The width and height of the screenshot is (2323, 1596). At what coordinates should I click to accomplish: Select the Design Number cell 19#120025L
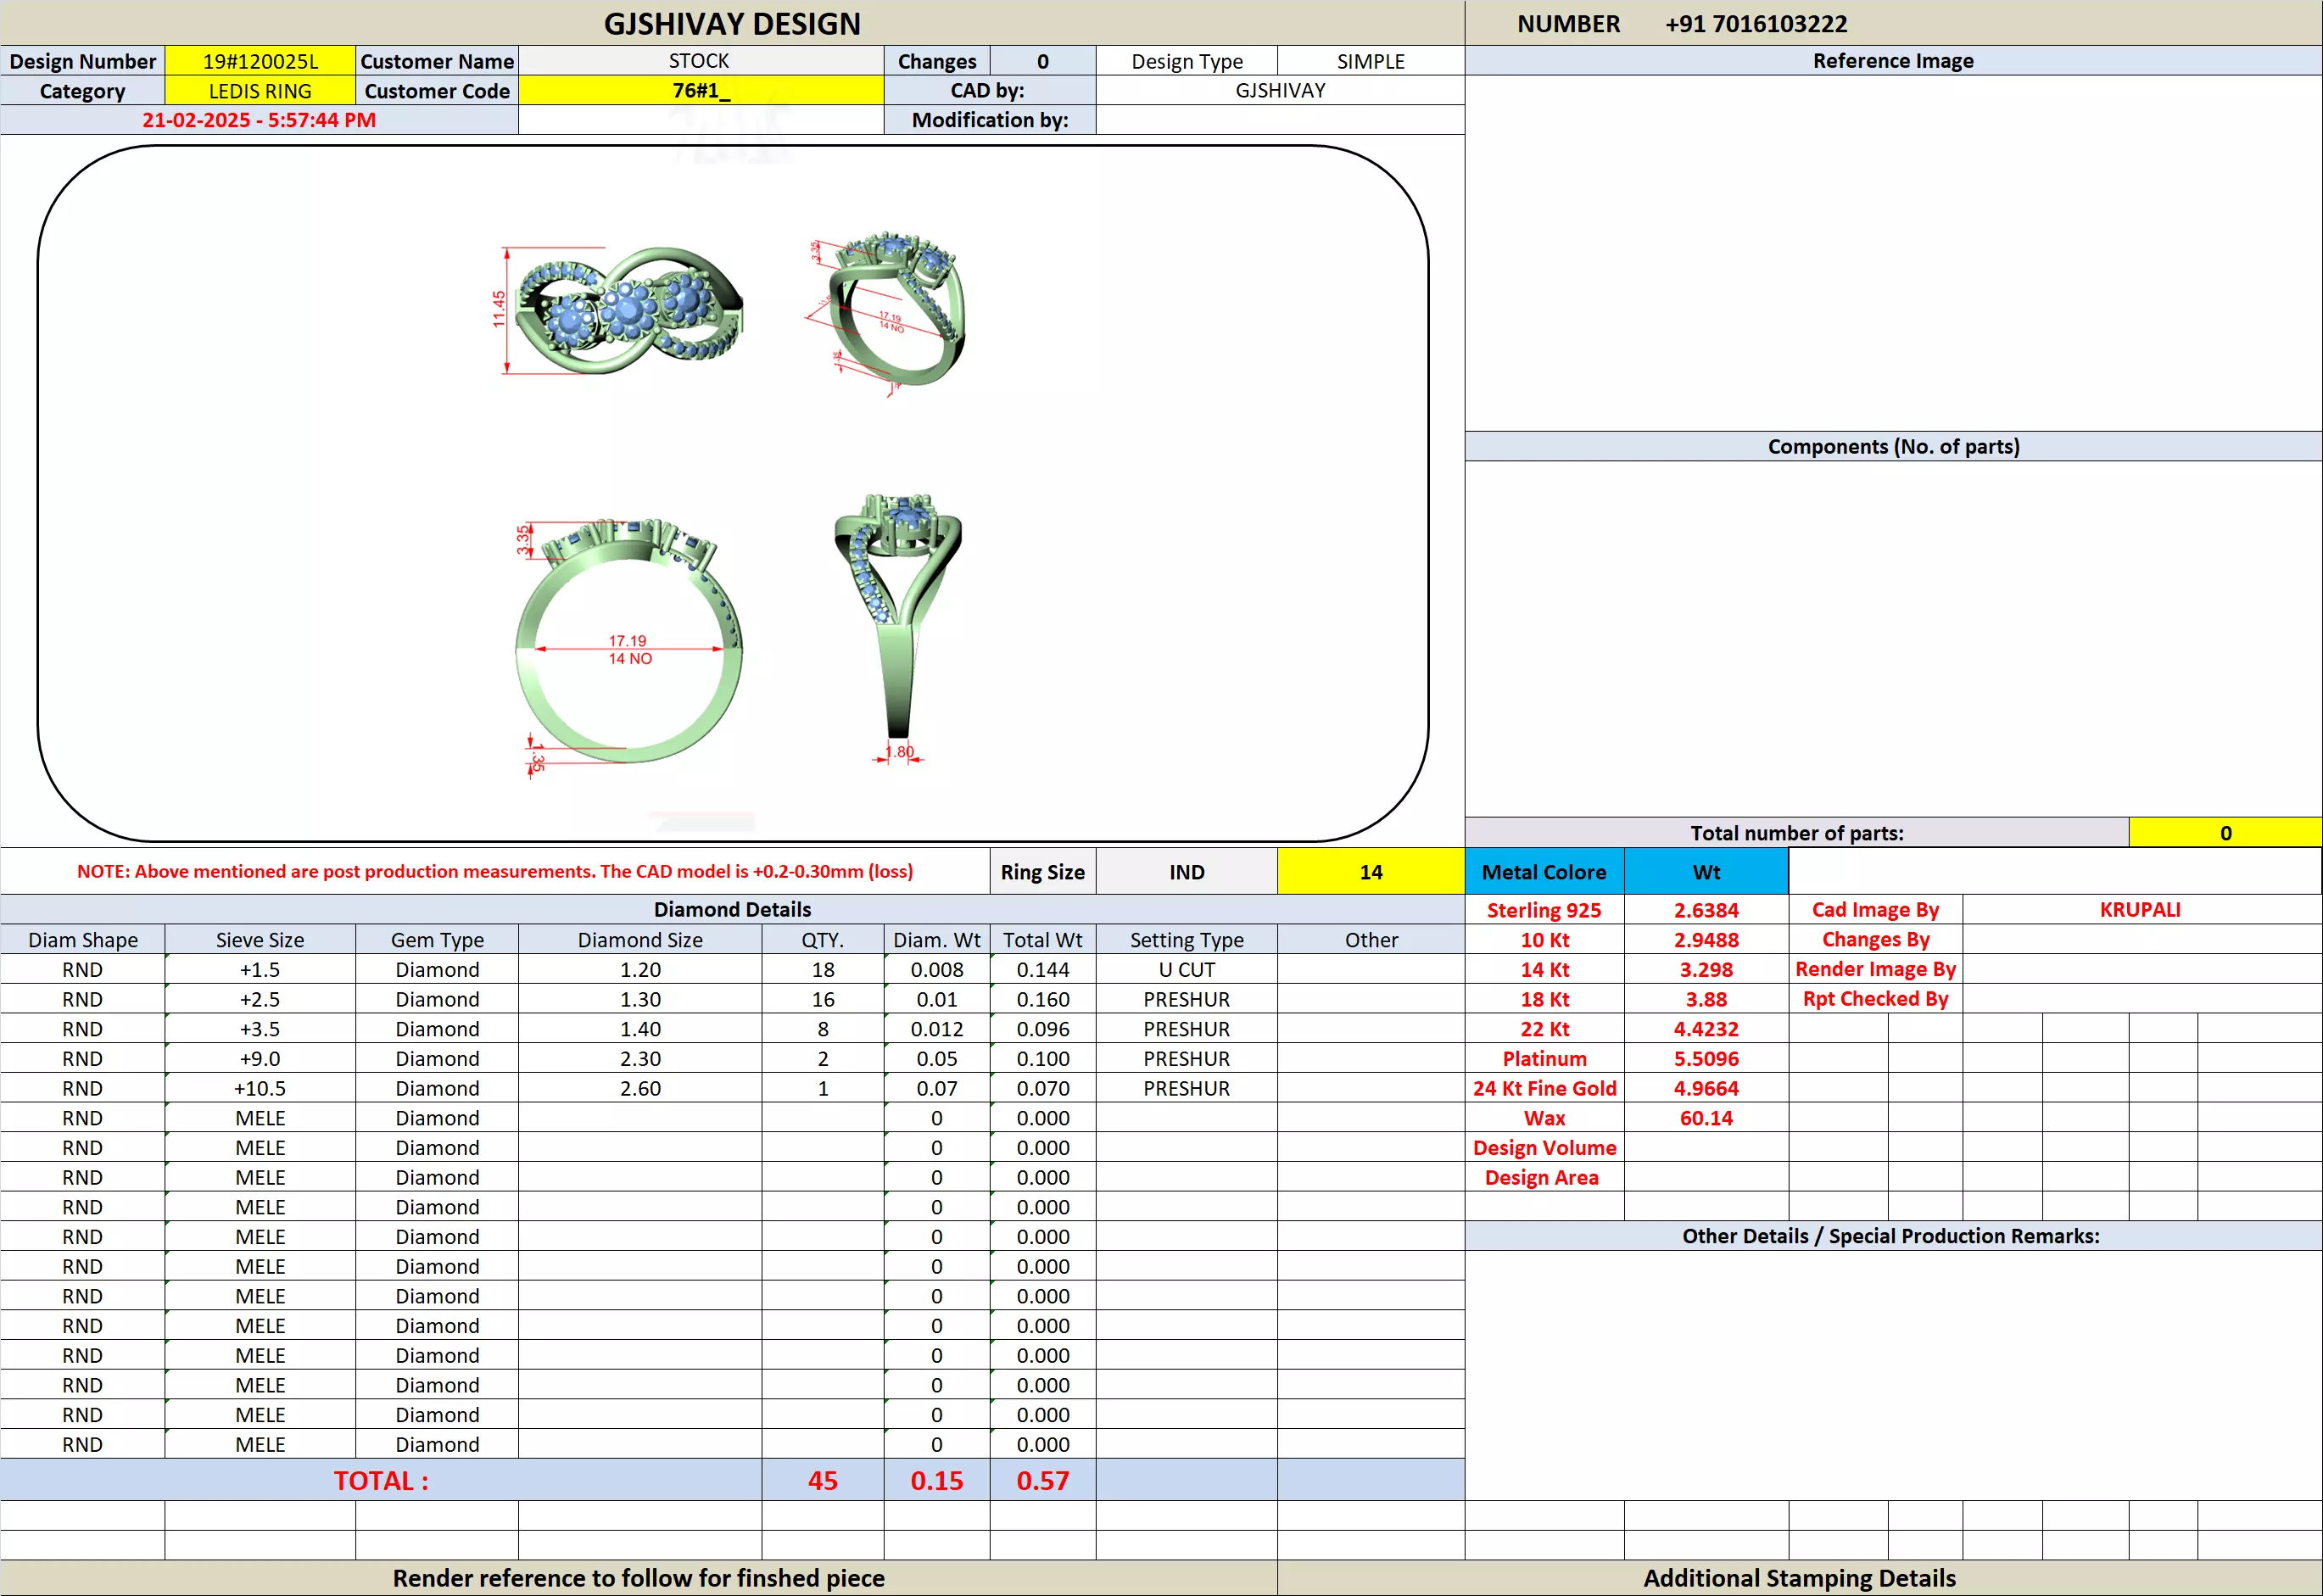point(260,61)
